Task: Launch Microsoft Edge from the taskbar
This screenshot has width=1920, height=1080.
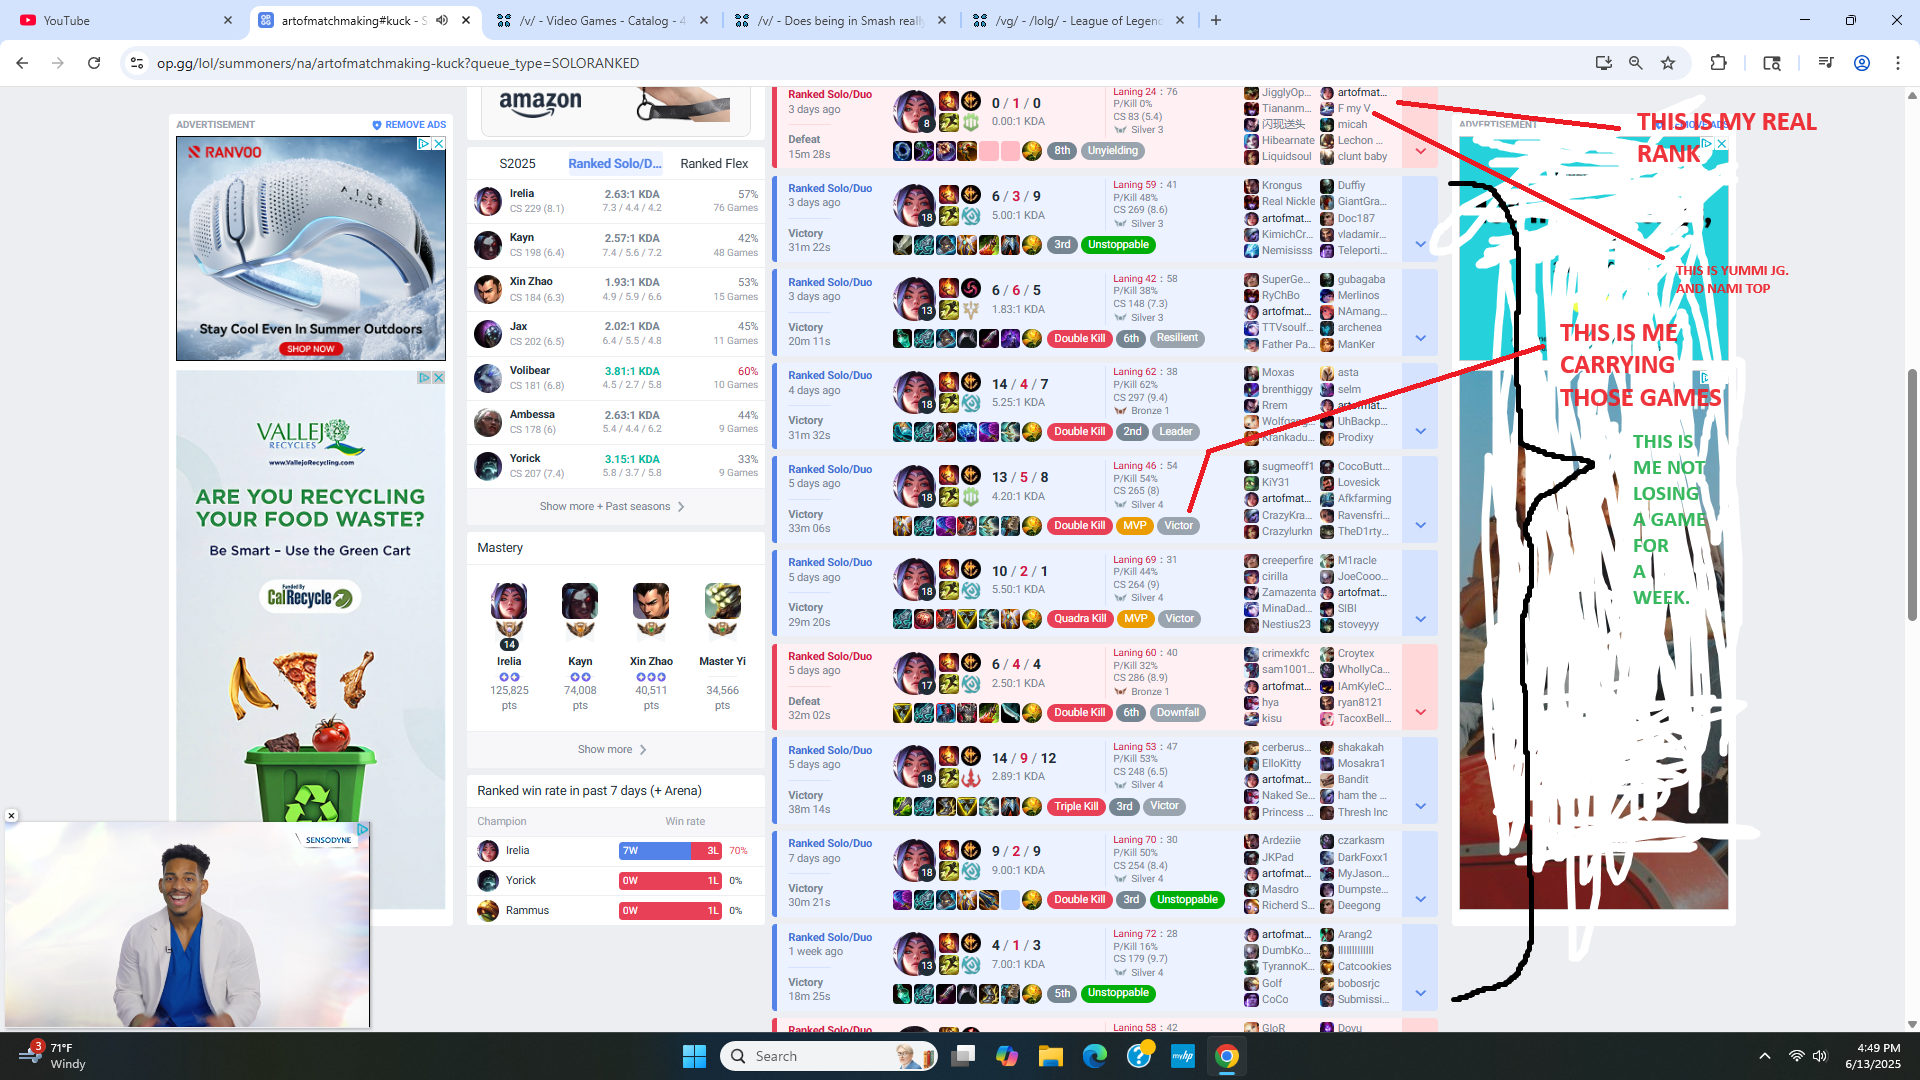Action: 1095,1056
